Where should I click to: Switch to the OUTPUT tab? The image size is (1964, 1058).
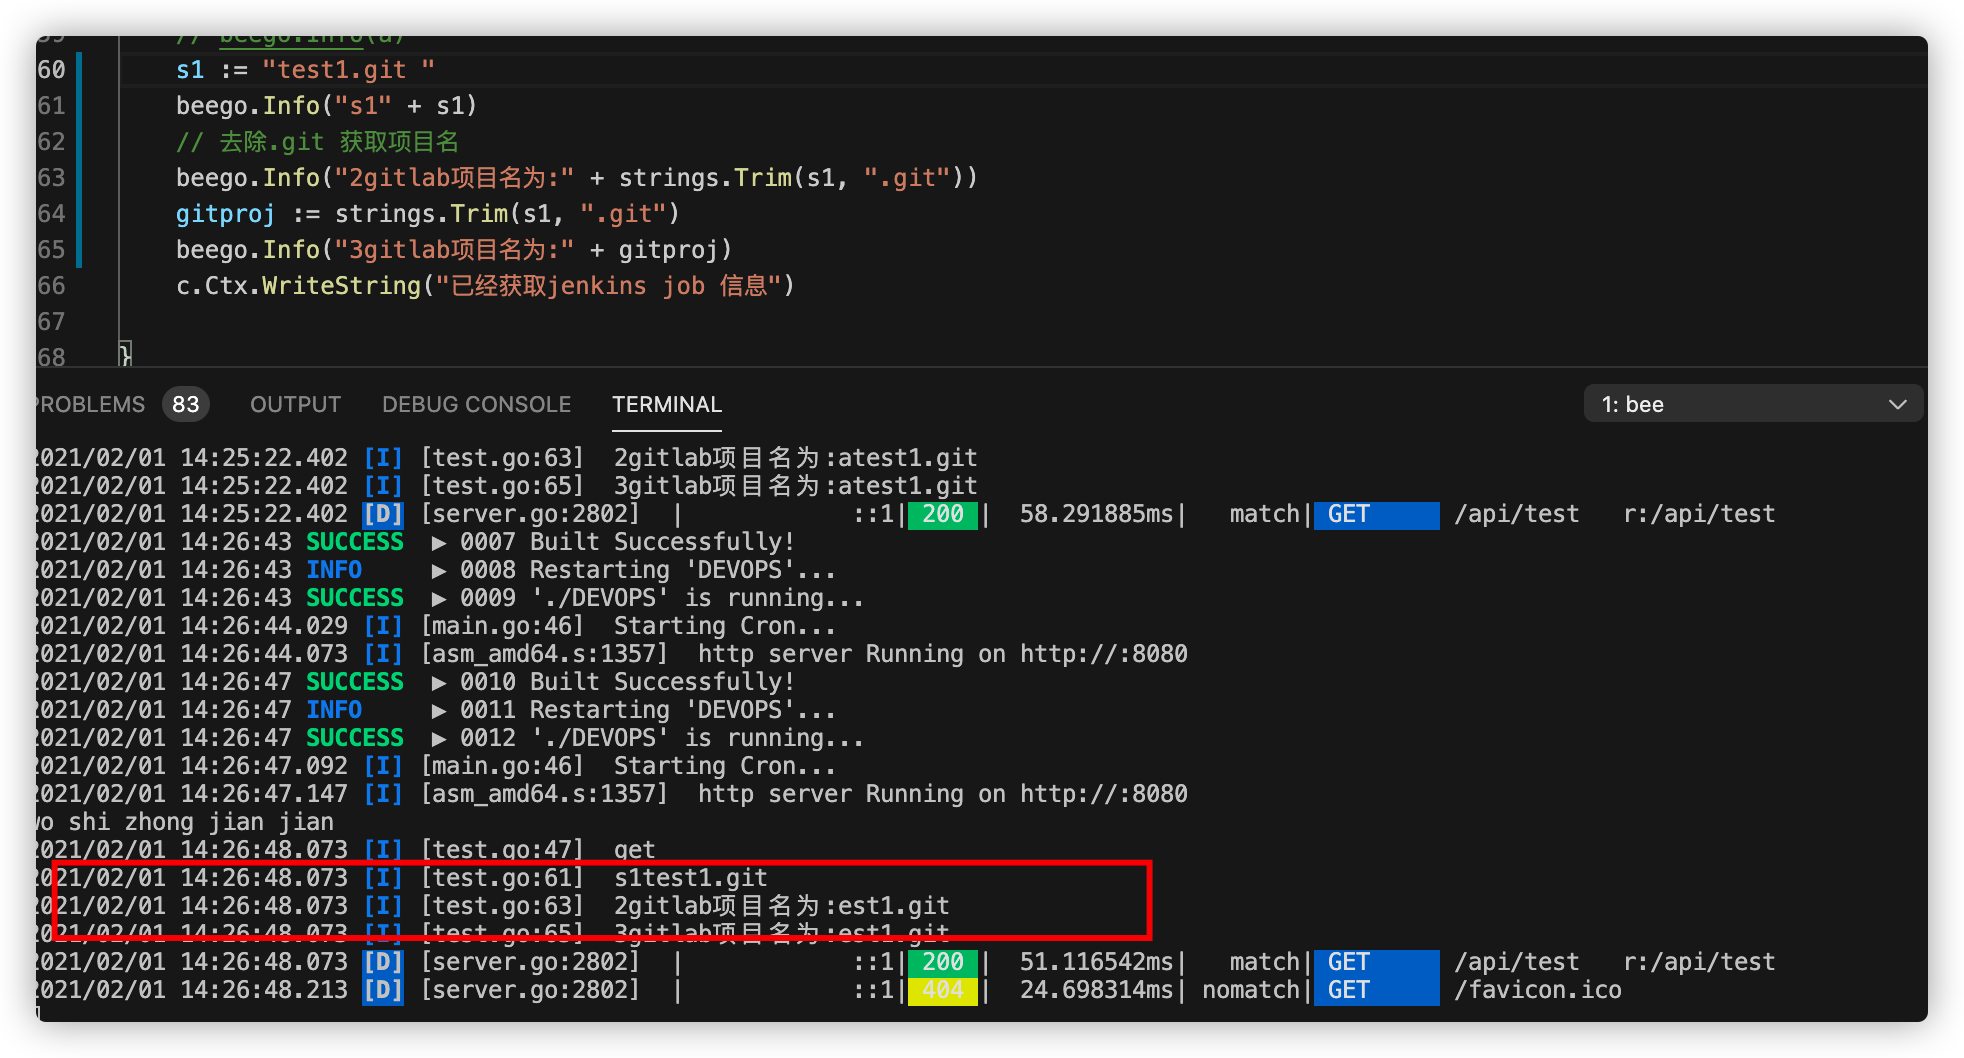pyautogui.click(x=294, y=404)
